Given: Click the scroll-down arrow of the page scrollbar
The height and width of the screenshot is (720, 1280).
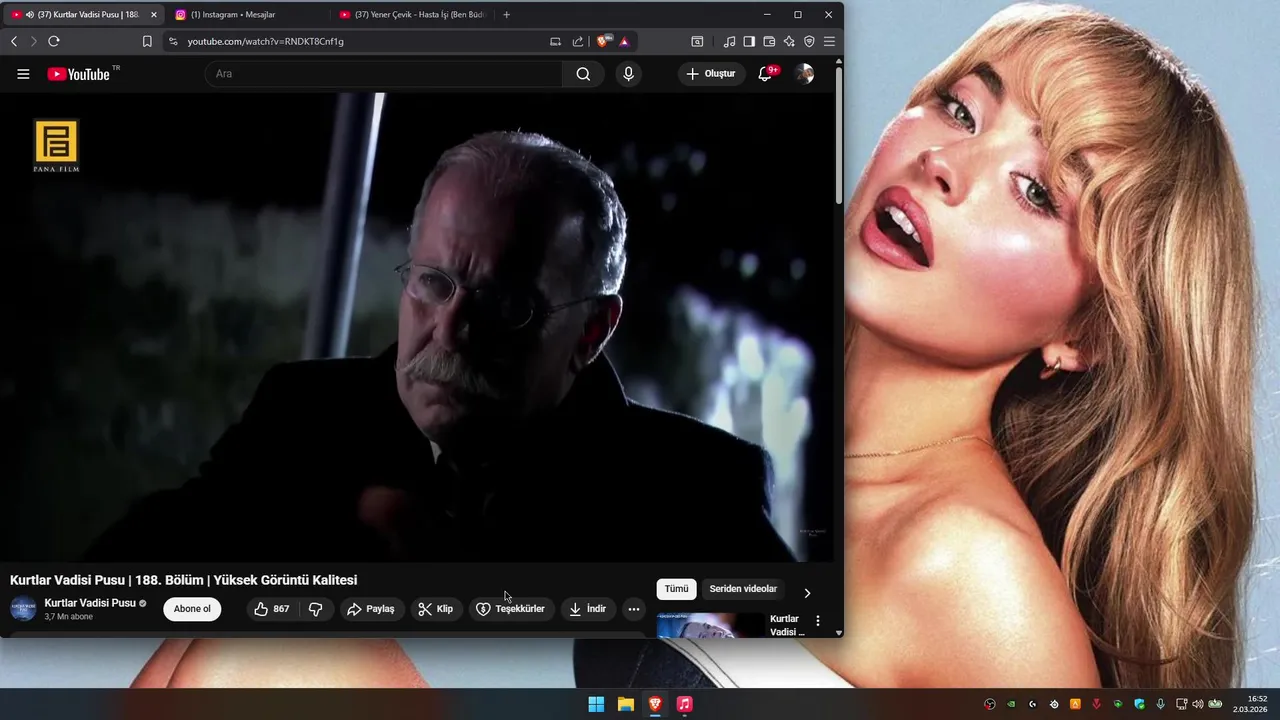Looking at the screenshot, I should click(x=839, y=632).
